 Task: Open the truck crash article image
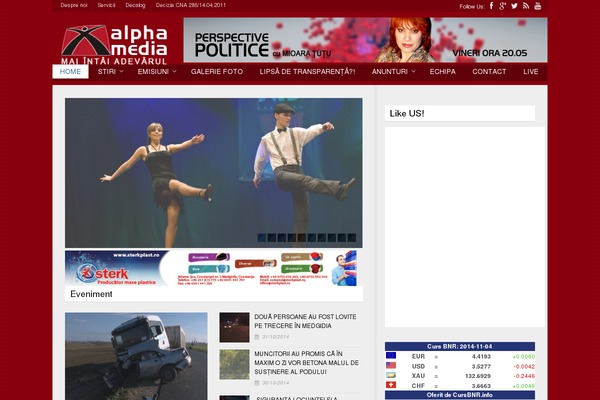pos(136,356)
